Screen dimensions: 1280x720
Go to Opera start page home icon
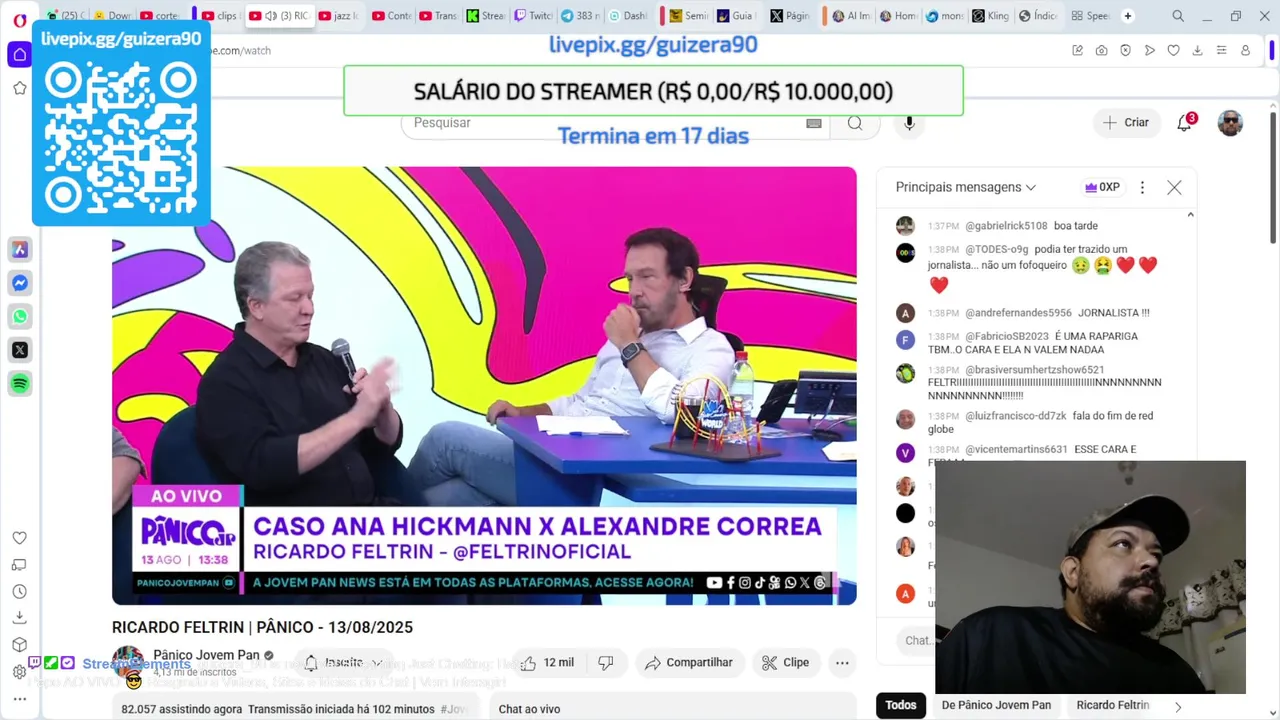point(20,54)
